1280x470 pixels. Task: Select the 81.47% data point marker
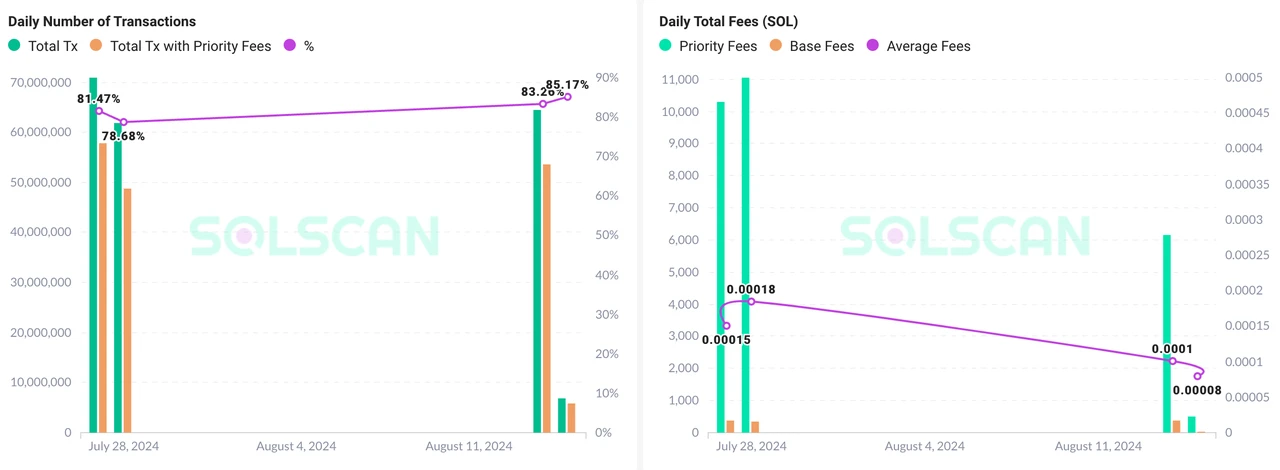click(x=99, y=111)
